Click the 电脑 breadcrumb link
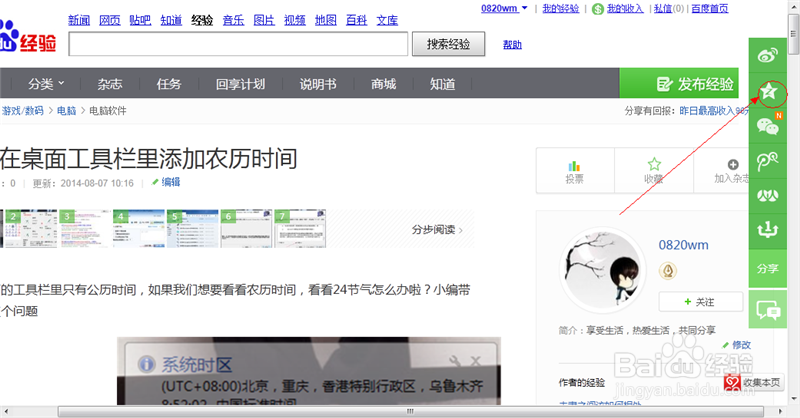 [66, 110]
